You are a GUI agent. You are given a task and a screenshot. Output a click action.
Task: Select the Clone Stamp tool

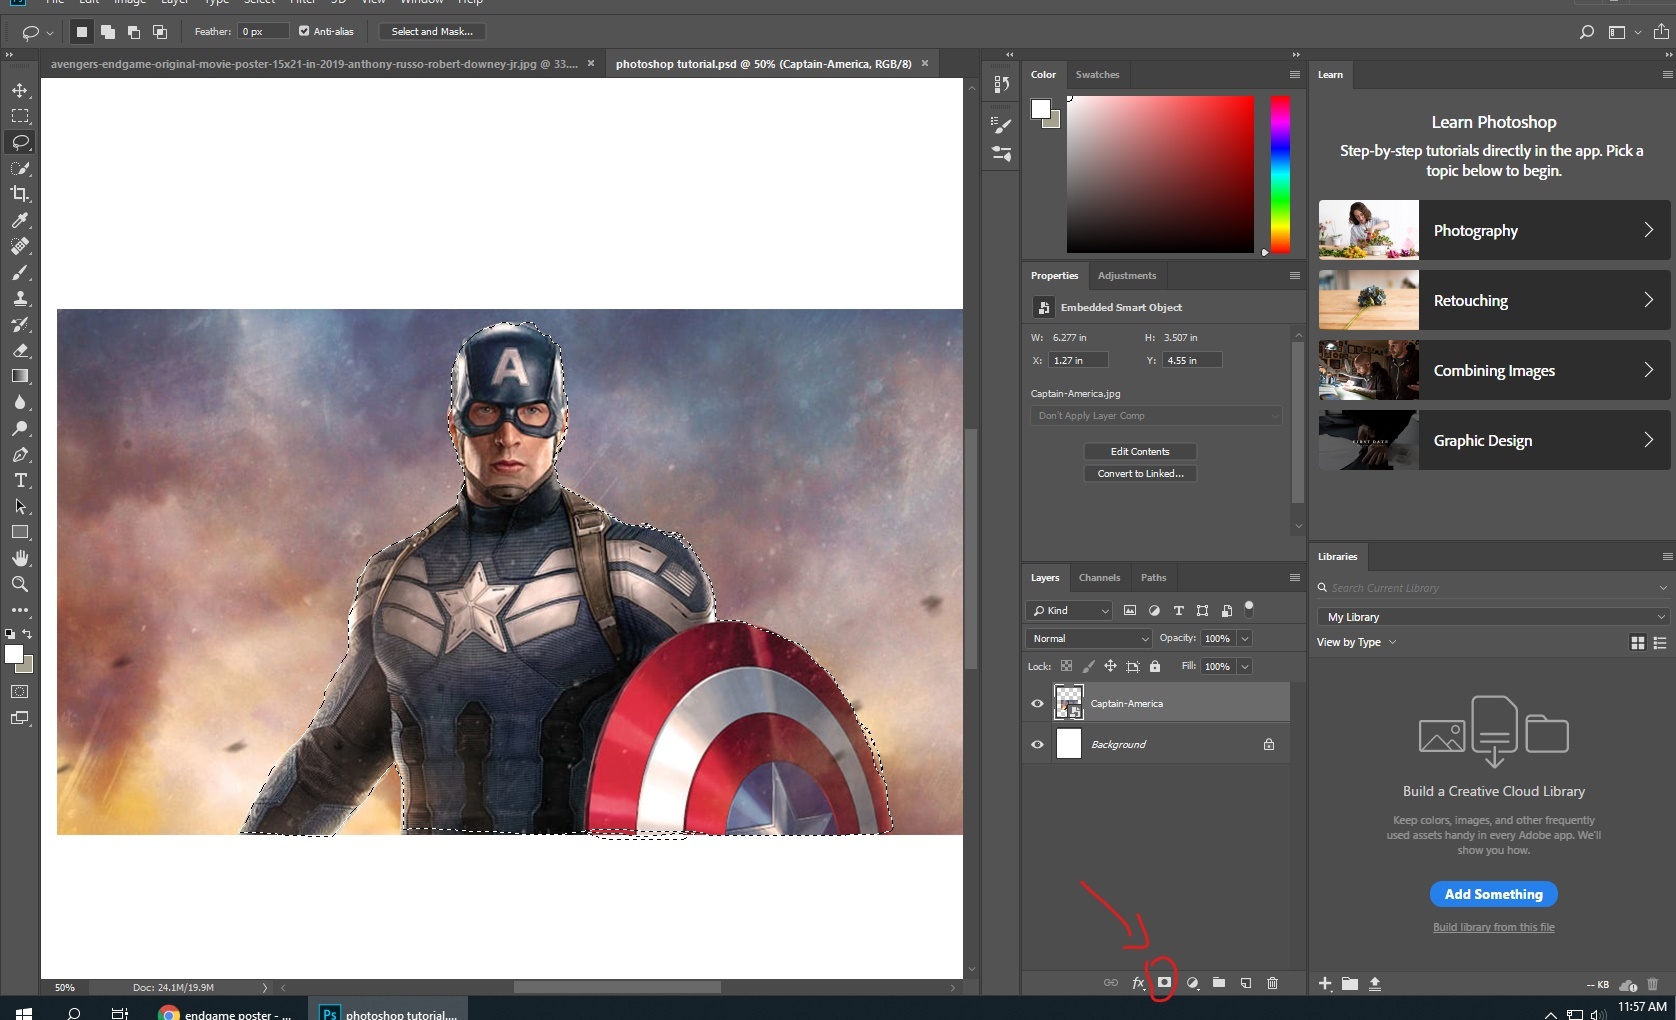coord(20,298)
